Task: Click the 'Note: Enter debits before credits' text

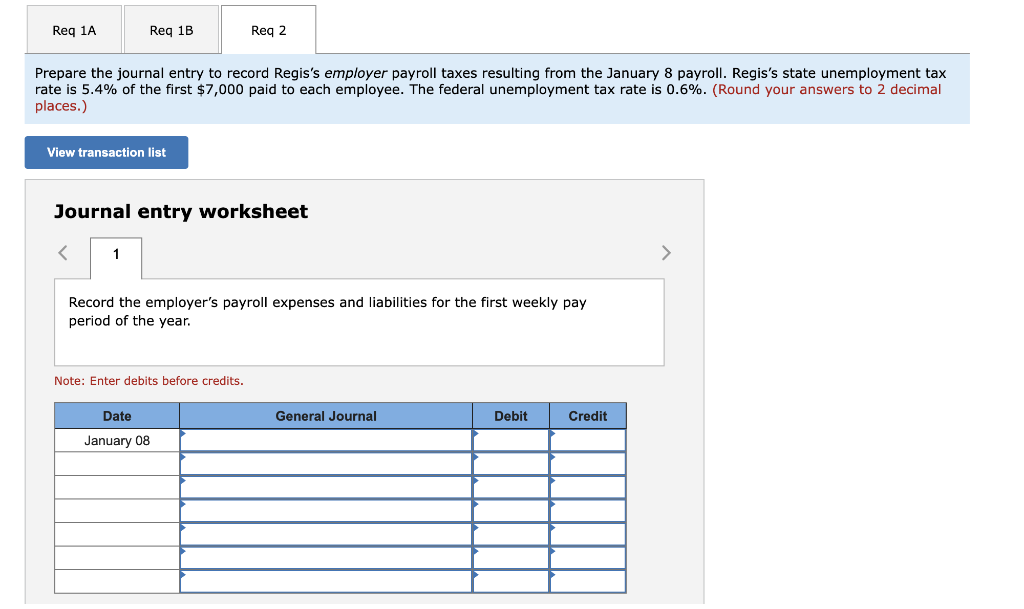Action: [149, 381]
